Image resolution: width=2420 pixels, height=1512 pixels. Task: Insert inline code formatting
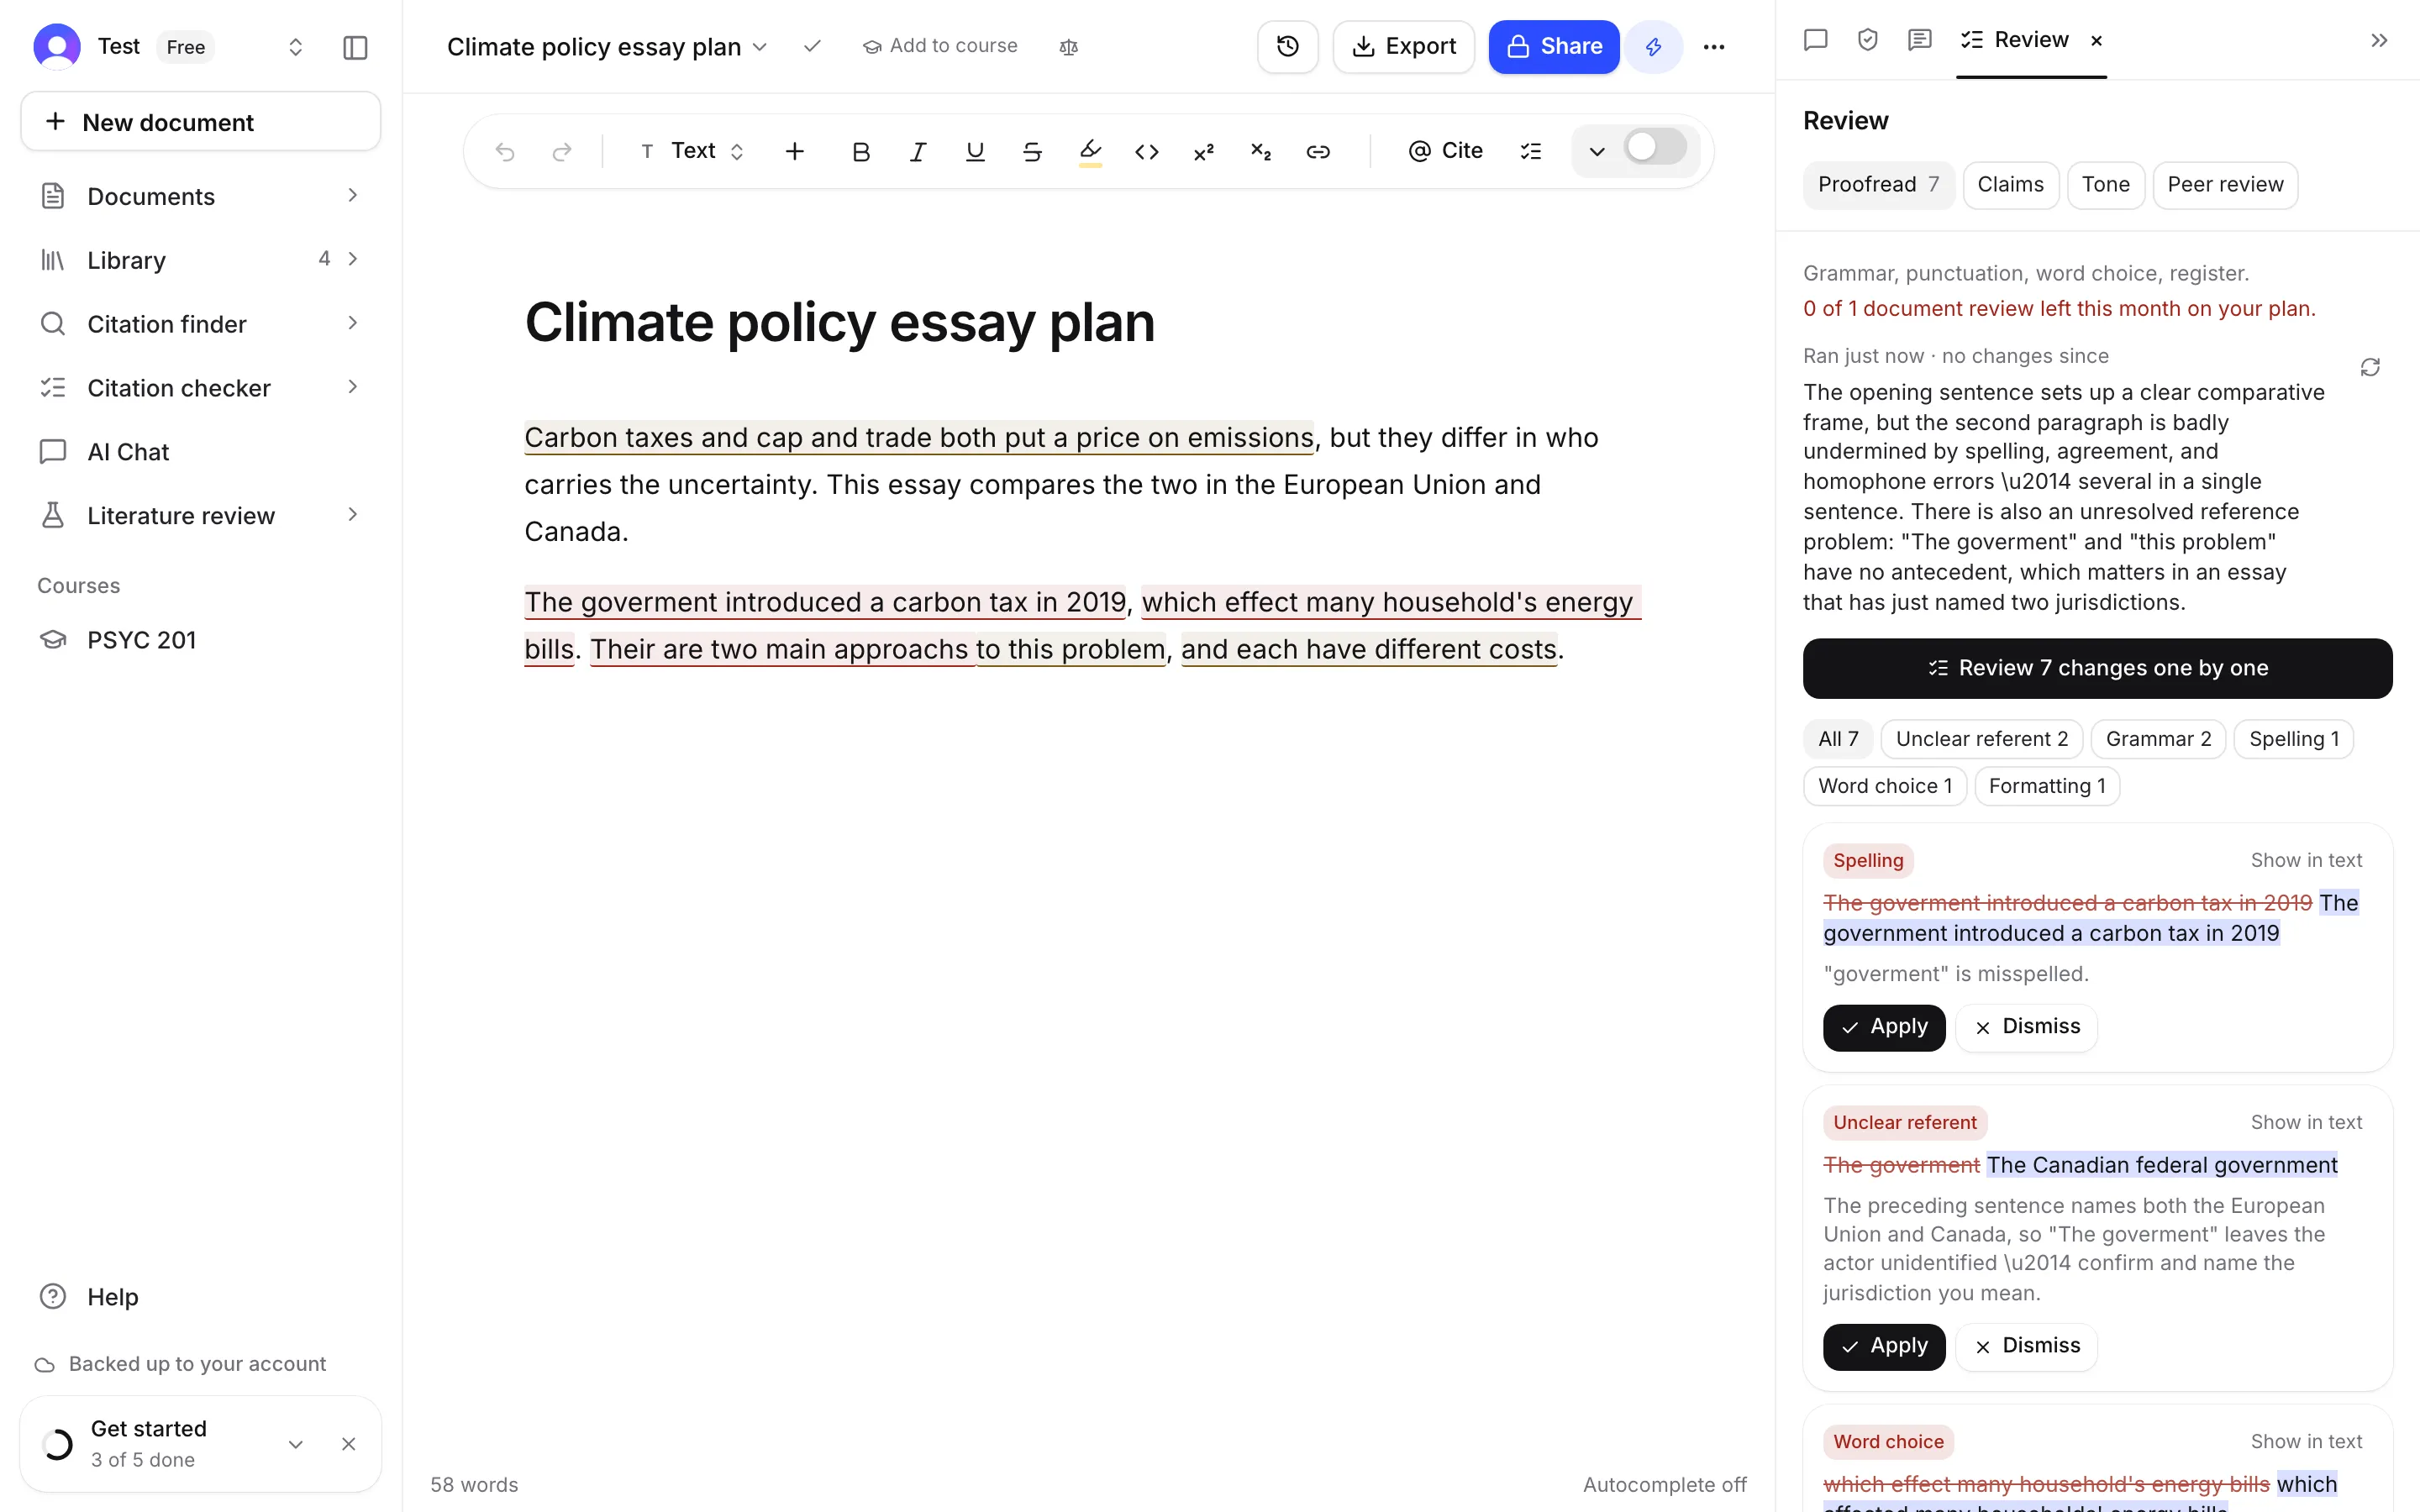tap(1147, 151)
